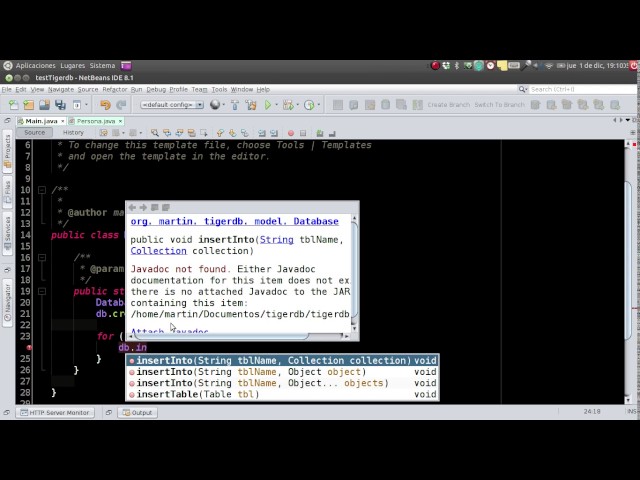The height and width of the screenshot is (480, 640).
Task: Click the New Project toolbar icon
Action: pos(29,105)
